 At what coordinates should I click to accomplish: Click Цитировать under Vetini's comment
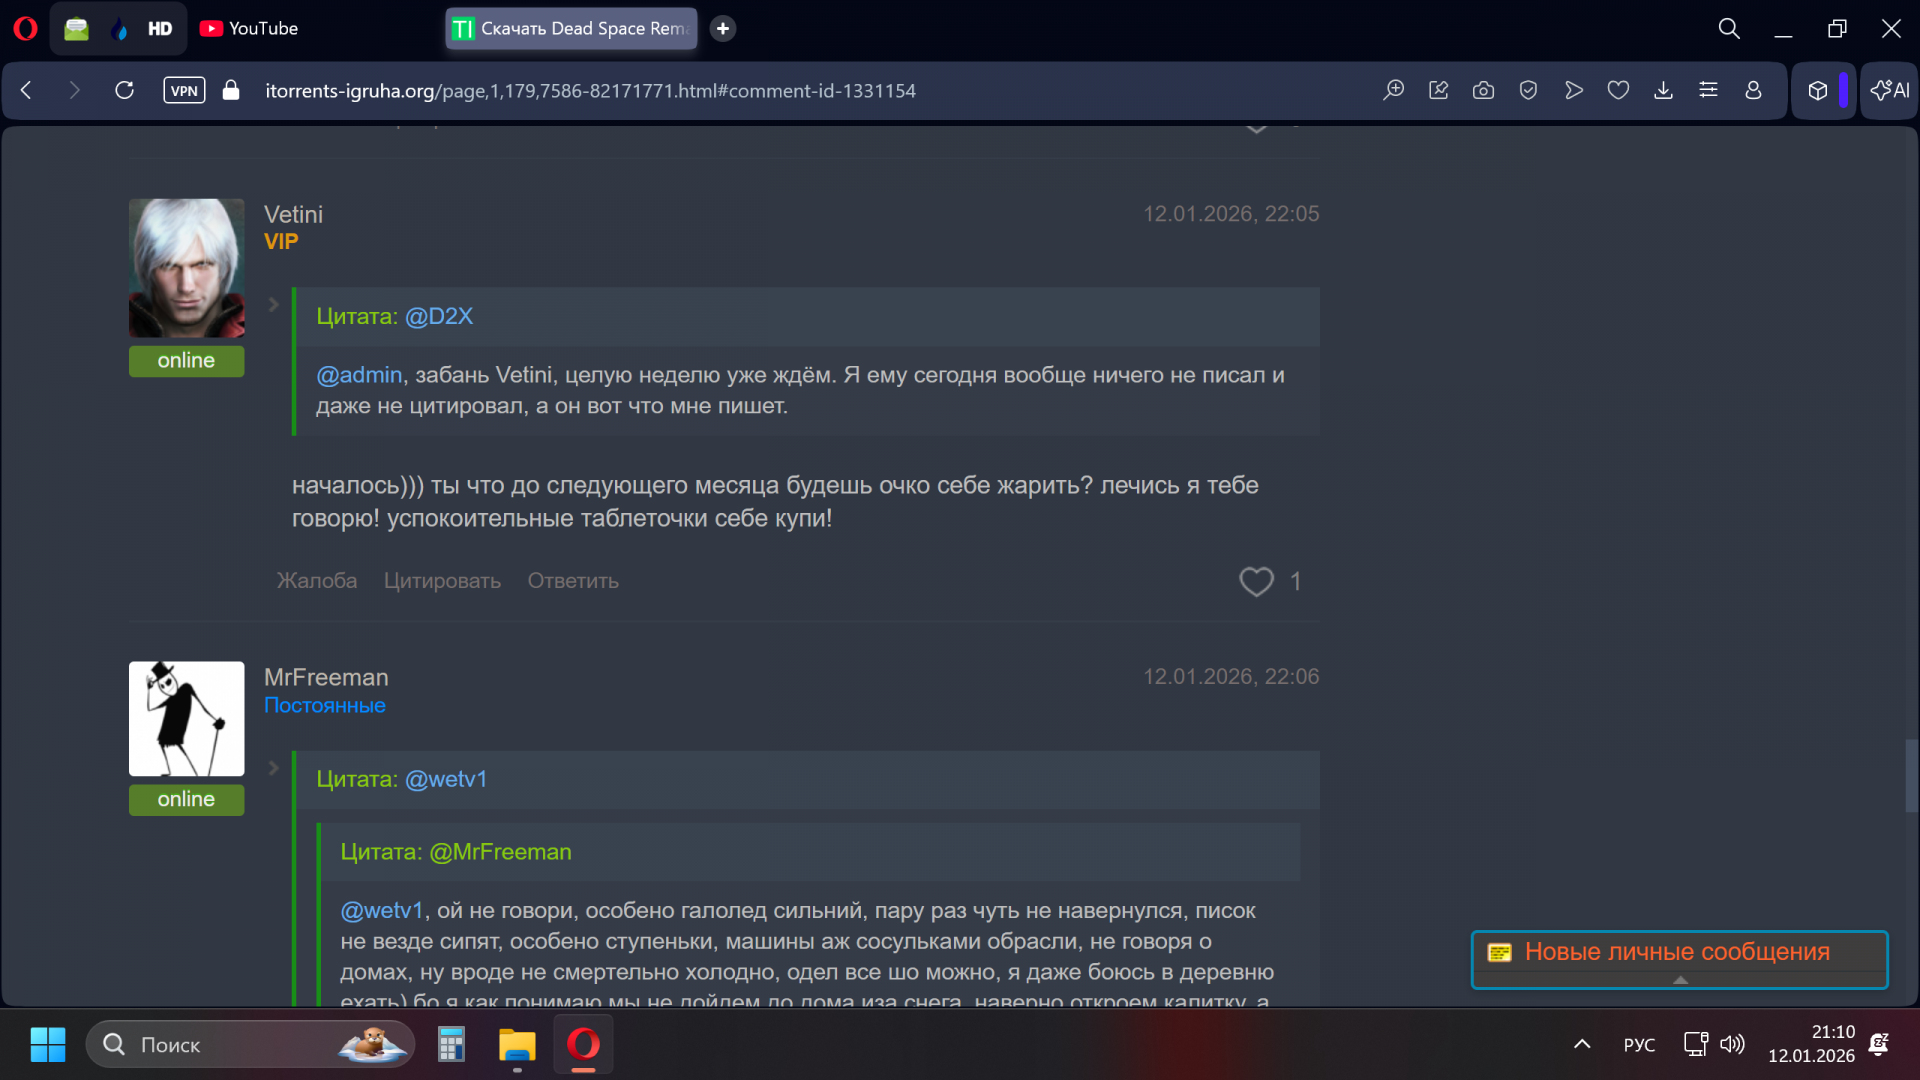(442, 581)
